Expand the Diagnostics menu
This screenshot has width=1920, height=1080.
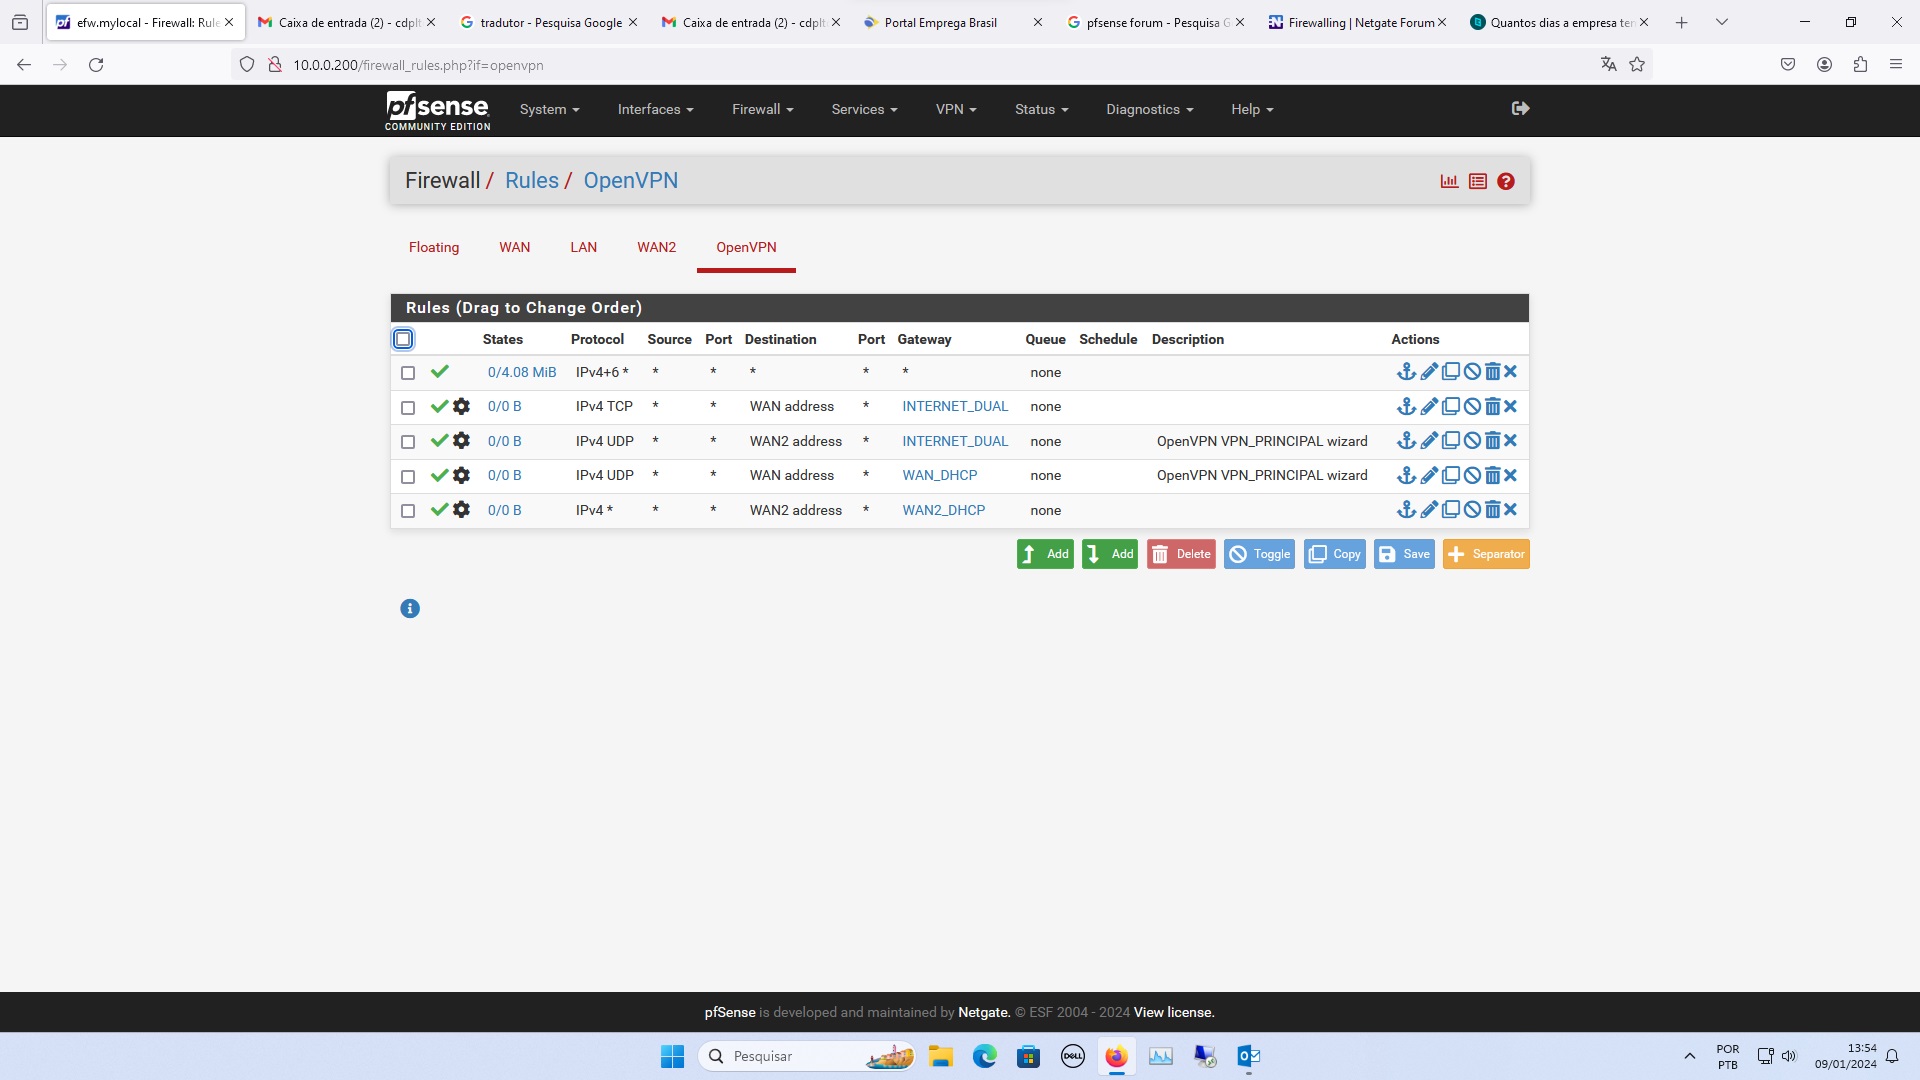[x=1149, y=110]
